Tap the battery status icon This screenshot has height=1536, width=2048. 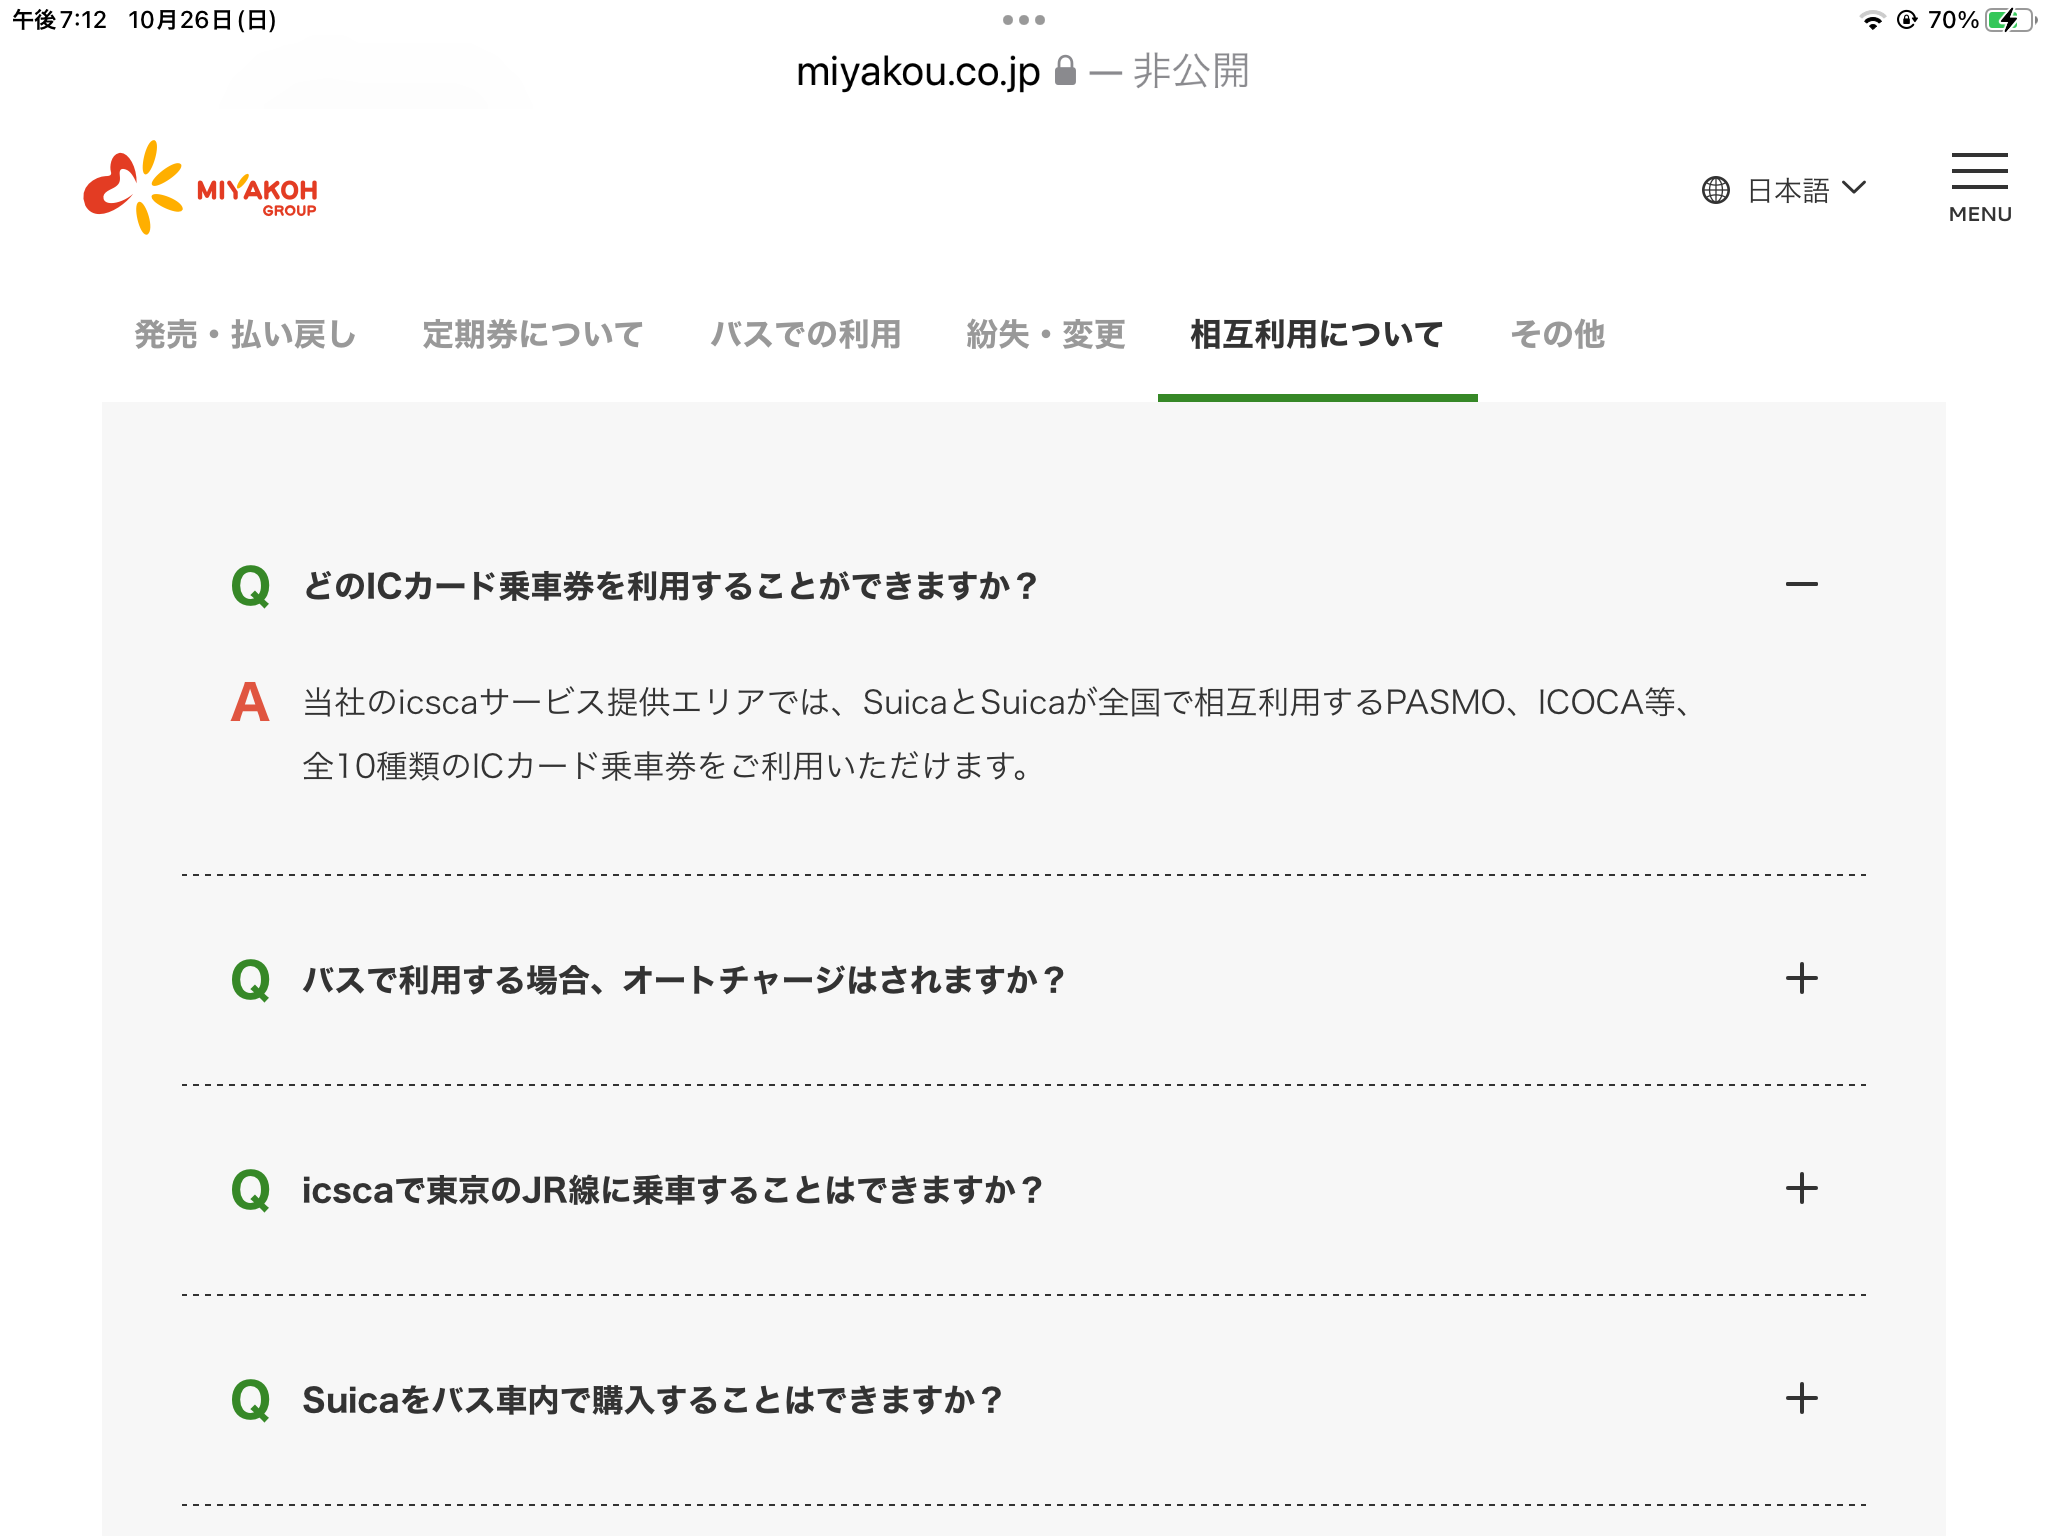tap(2009, 20)
